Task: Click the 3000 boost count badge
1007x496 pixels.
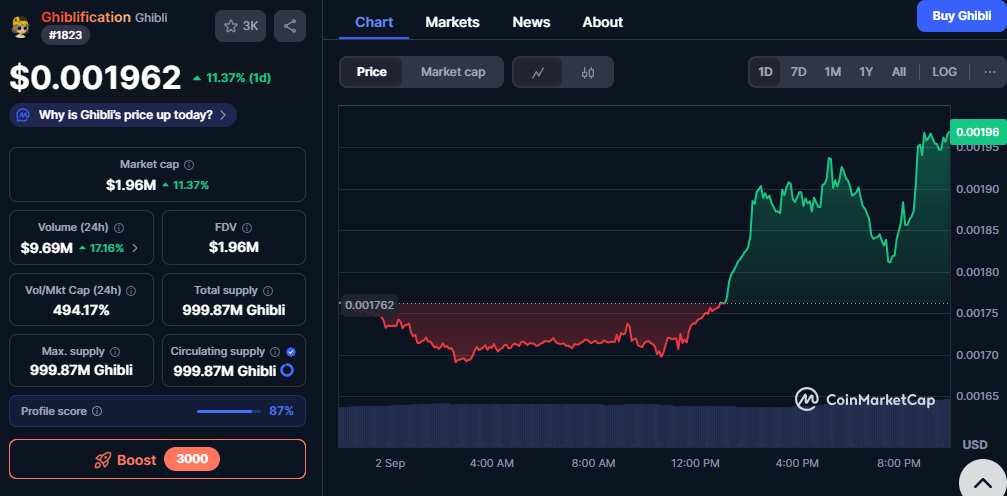Action: pyautogui.click(x=192, y=459)
